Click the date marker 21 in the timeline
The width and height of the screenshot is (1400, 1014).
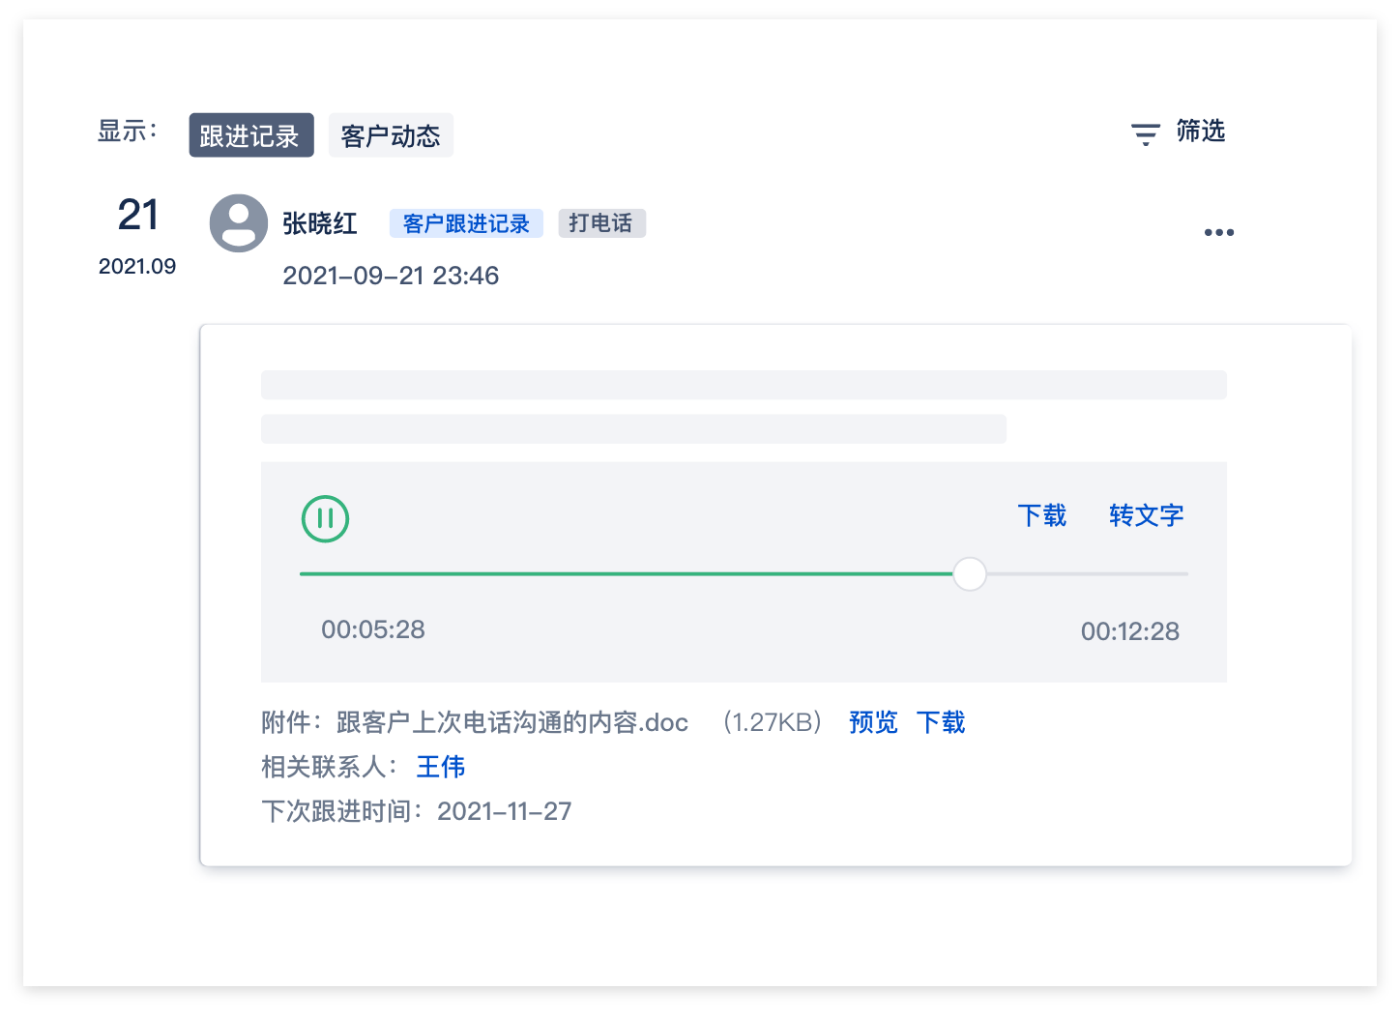click(138, 215)
